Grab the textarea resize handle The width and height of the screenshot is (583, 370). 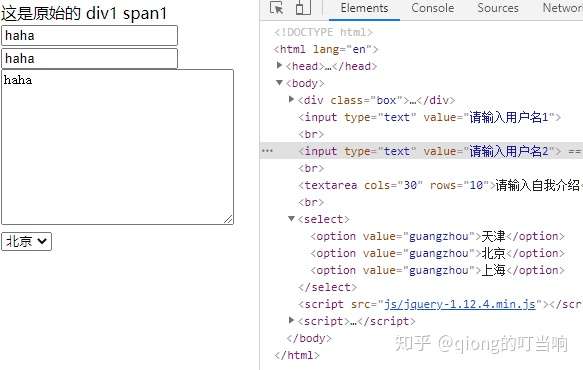coord(228,219)
